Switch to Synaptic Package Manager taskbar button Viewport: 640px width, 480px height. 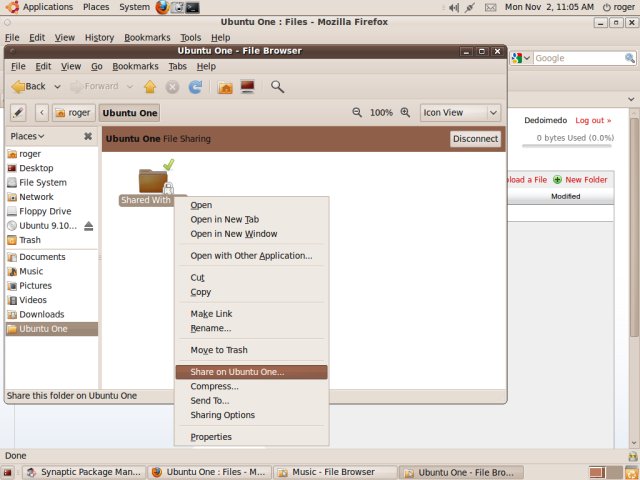coord(84,472)
